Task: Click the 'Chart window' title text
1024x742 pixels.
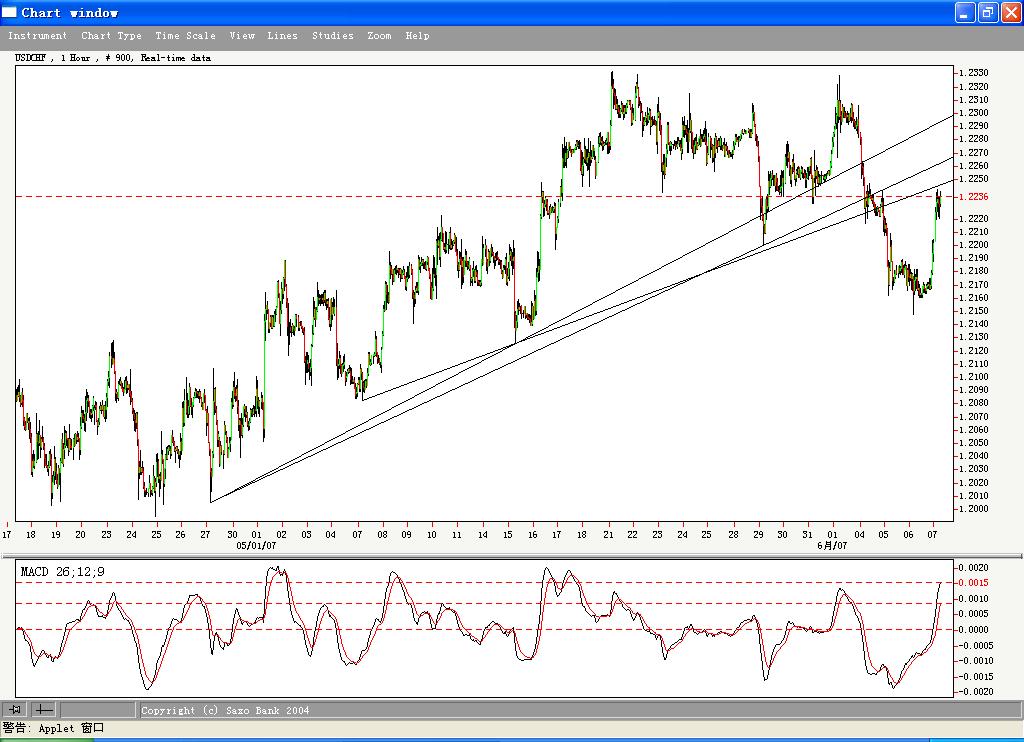Action: [69, 12]
